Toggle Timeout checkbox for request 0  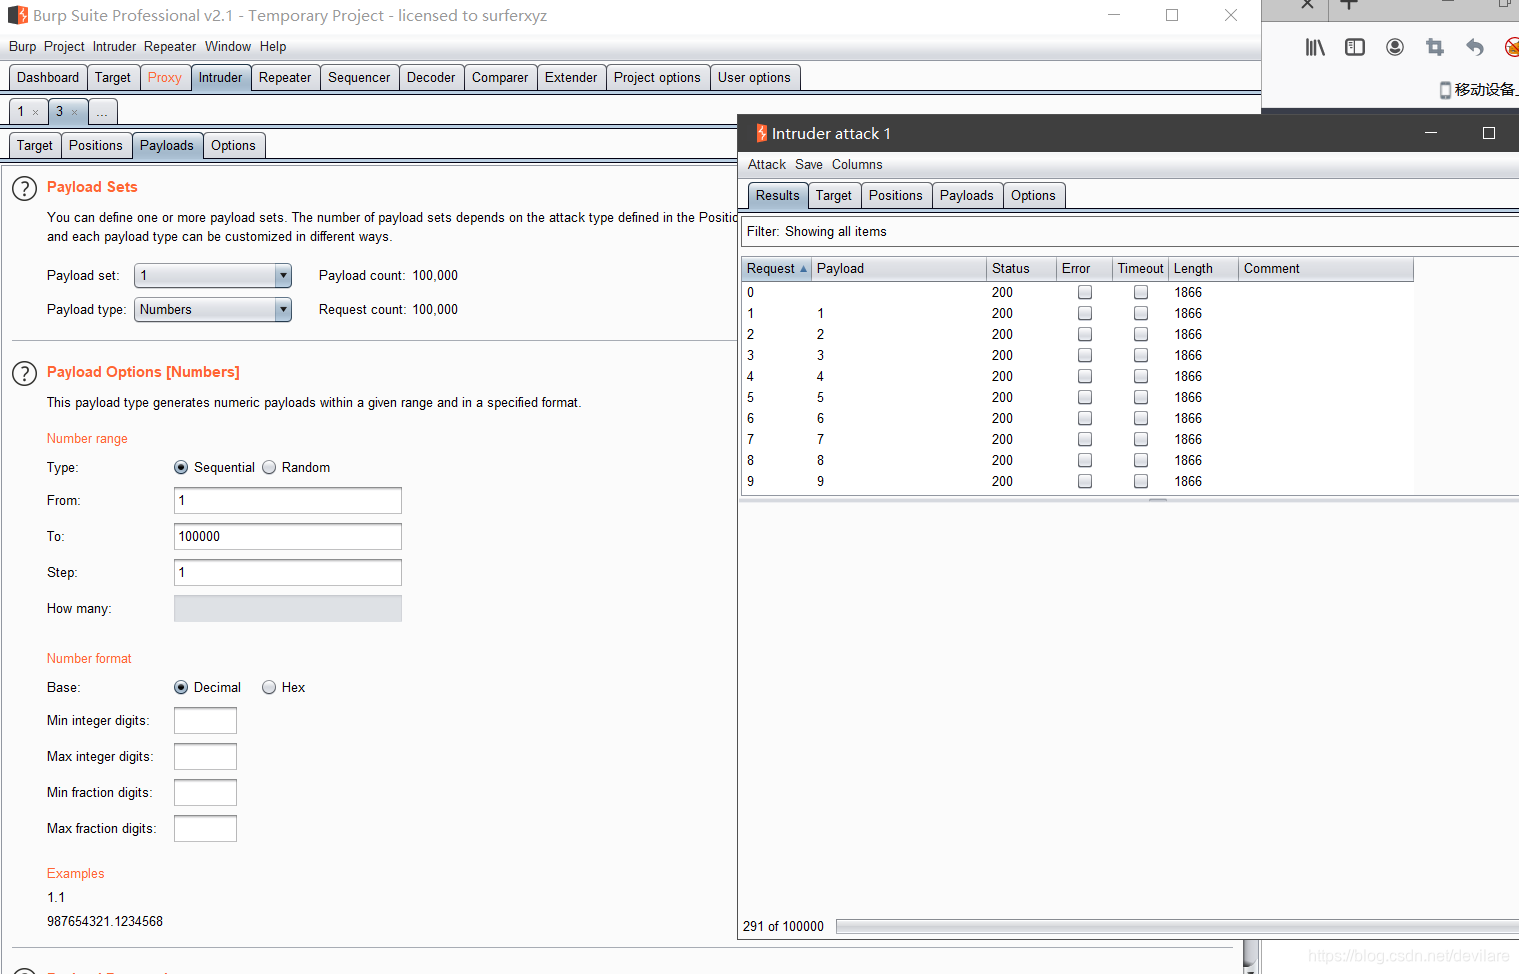pos(1141,293)
